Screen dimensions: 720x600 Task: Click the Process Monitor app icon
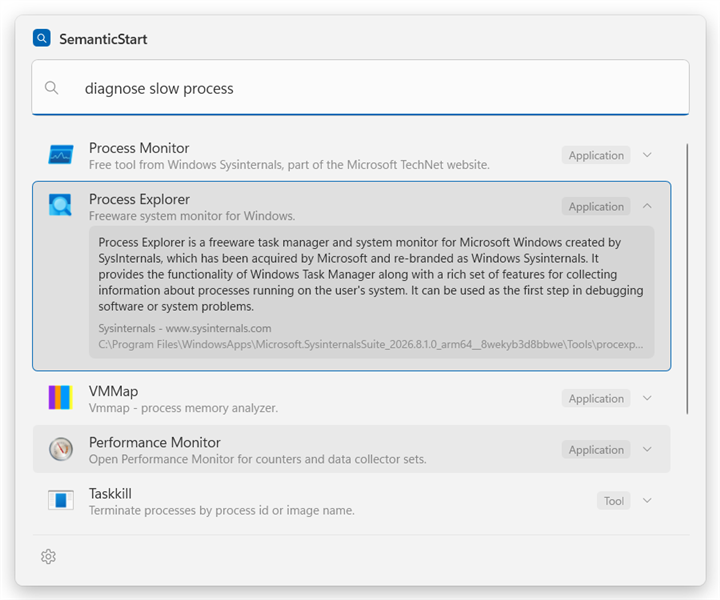point(61,155)
